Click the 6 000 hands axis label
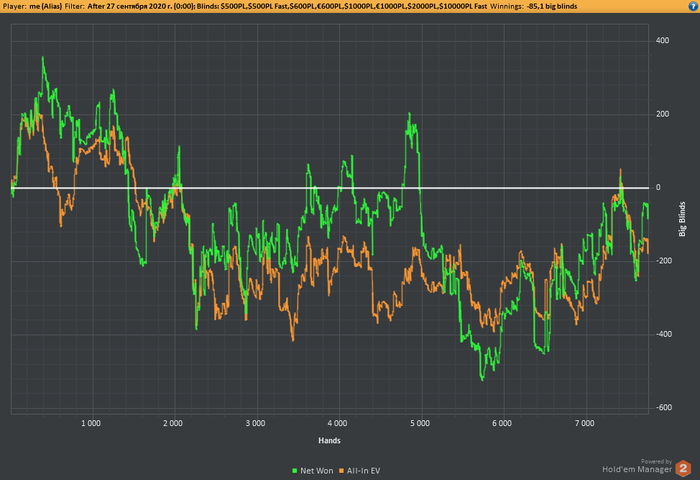Image resolution: width=700 pixels, height=480 pixels. [502, 423]
